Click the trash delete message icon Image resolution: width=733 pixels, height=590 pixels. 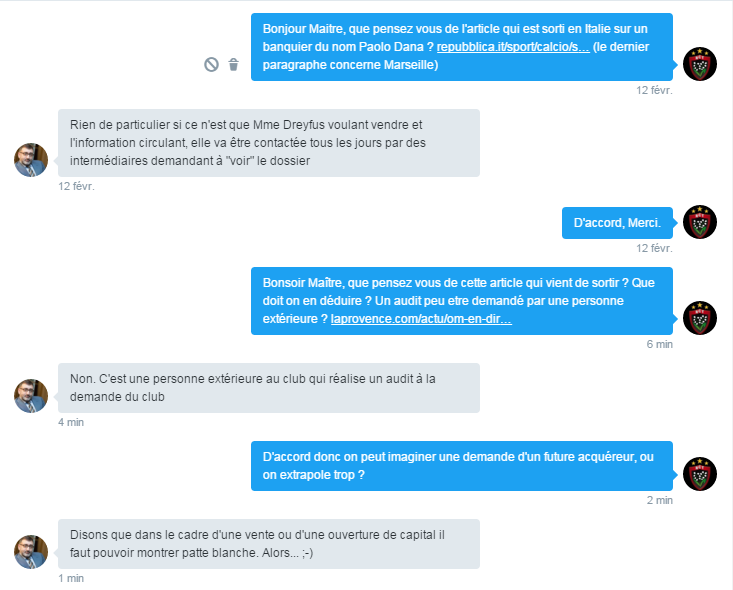(x=234, y=65)
